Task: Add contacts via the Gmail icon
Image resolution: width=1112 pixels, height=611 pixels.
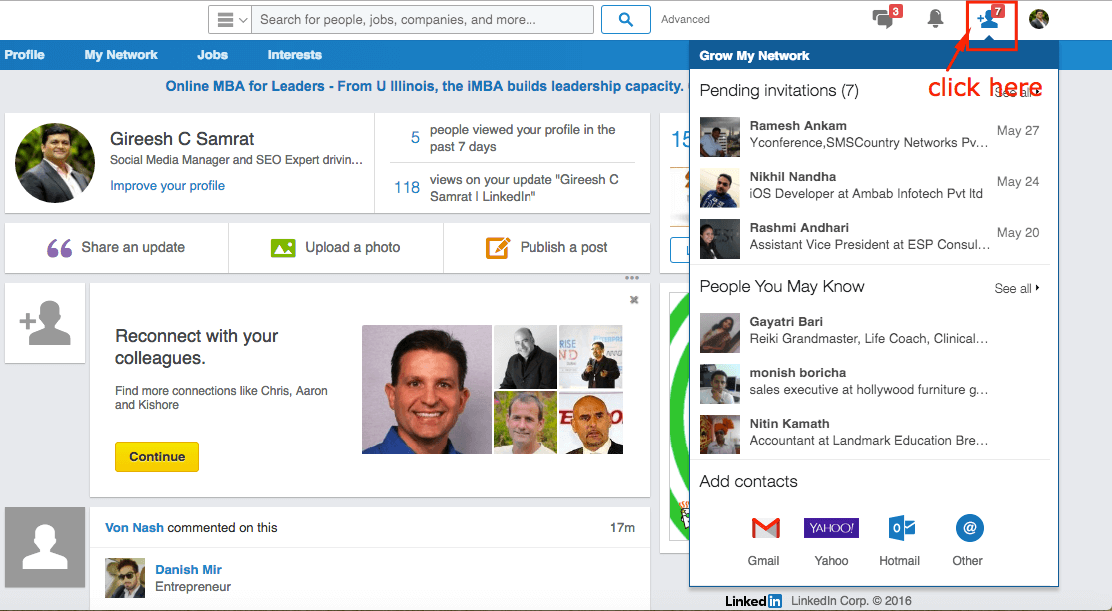Action: click(x=764, y=528)
